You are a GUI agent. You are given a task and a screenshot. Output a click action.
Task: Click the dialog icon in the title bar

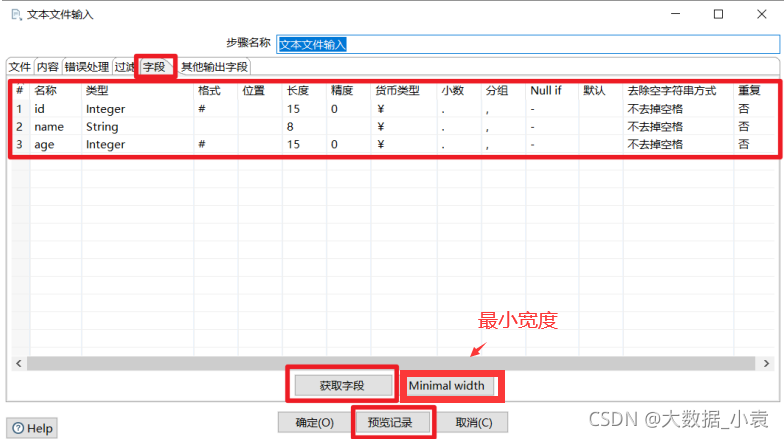pos(16,14)
